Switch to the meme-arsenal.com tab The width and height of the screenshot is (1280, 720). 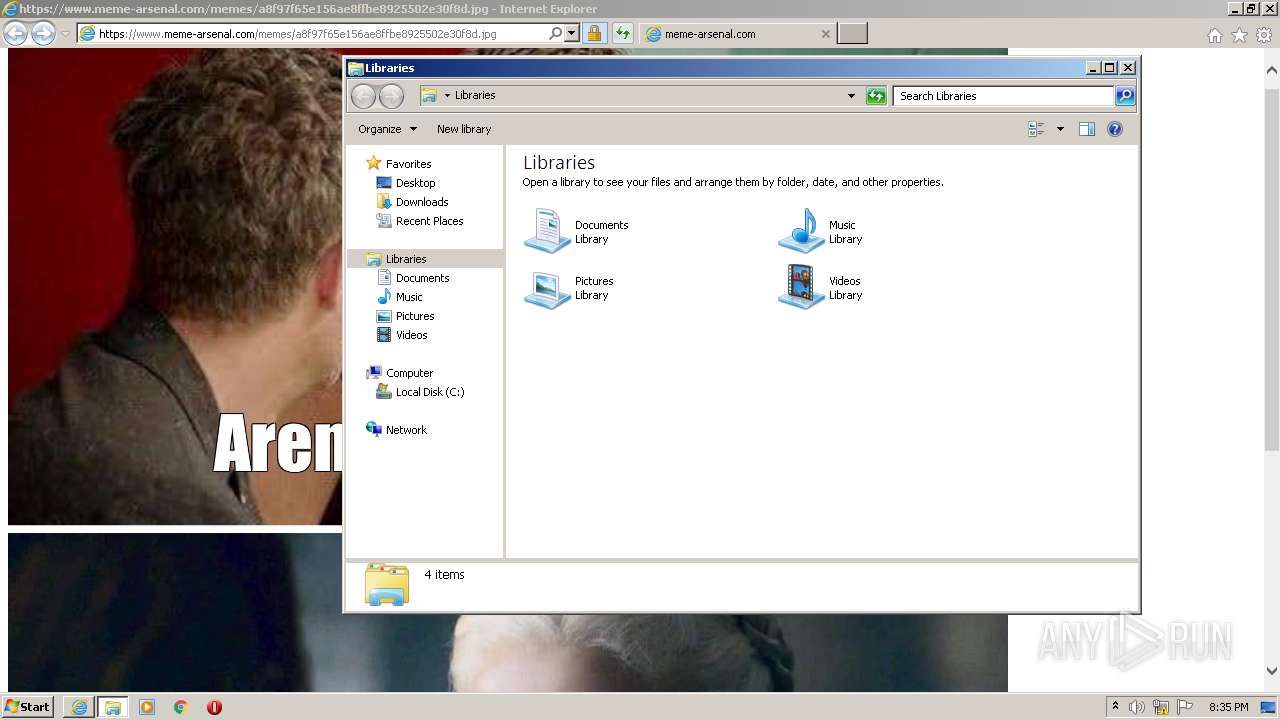[738, 33]
